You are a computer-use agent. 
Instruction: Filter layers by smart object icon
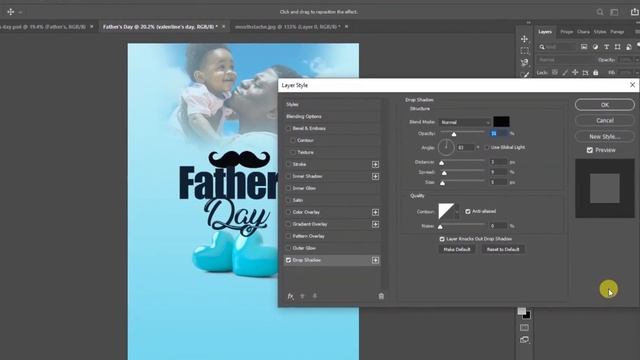pos(629,47)
